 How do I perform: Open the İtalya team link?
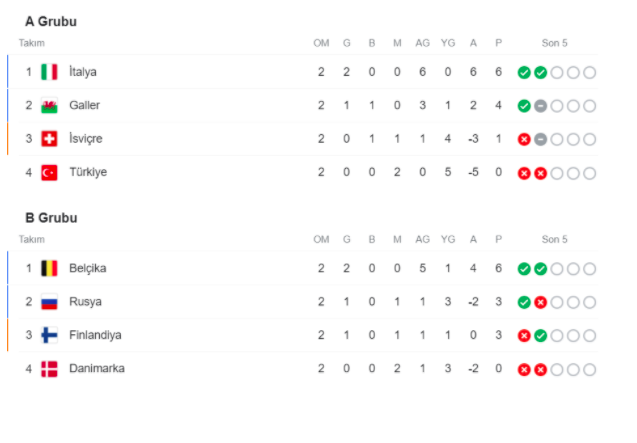(x=83, y=72)
